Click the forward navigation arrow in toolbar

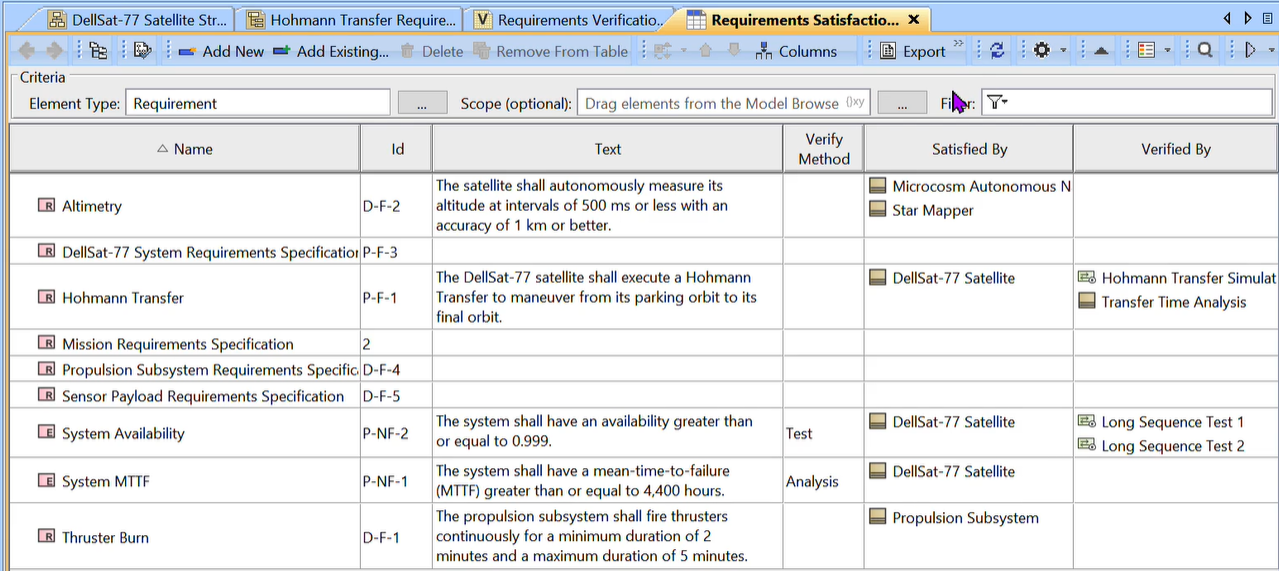[54, 51]
